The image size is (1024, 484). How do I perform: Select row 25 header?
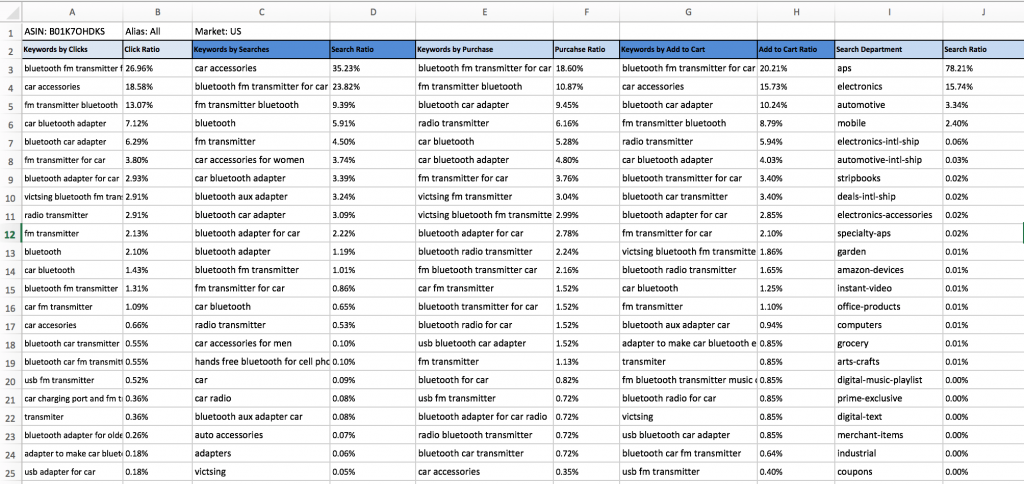click(10, 472)
